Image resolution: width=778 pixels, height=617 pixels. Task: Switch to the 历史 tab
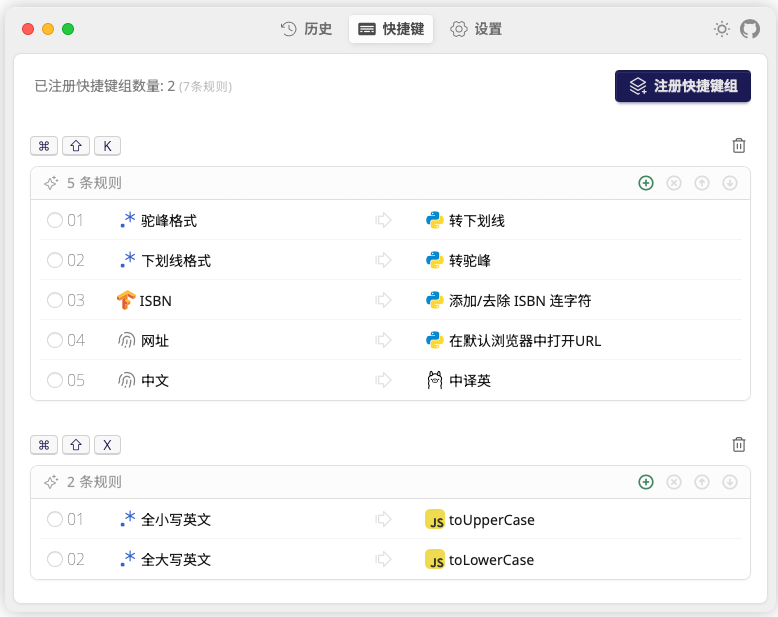(306, 30)
